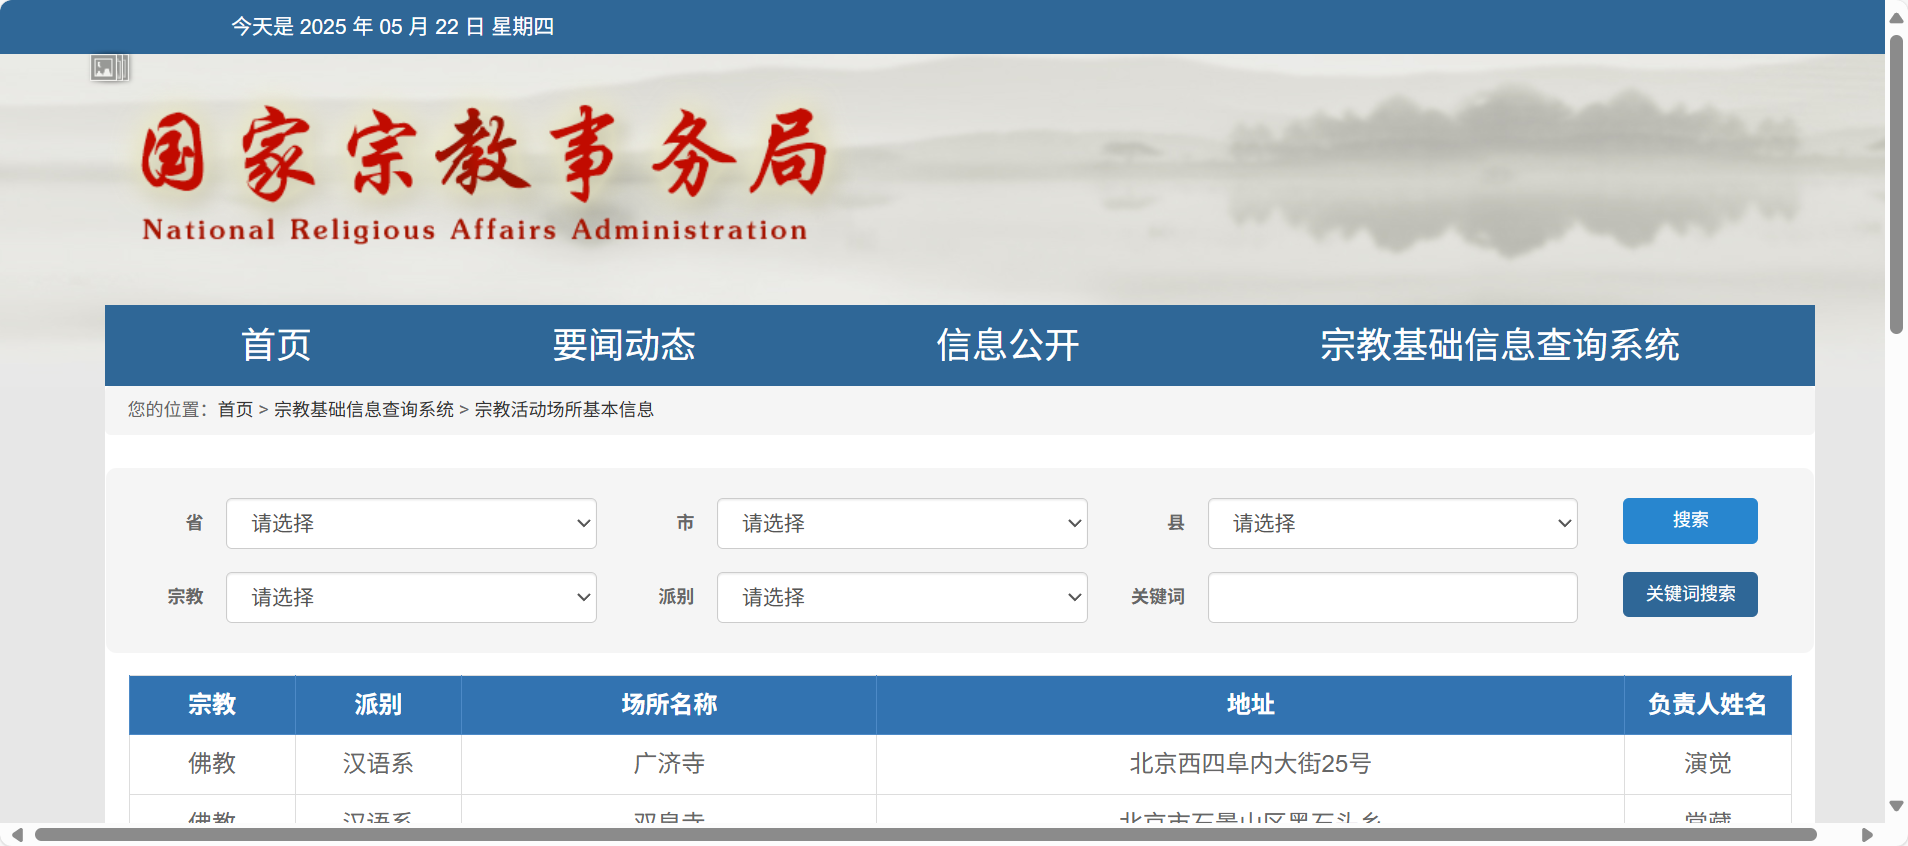1908x846 pixels.
Task: Open the 市 city dropdown
Action: [x=901, y=523]
